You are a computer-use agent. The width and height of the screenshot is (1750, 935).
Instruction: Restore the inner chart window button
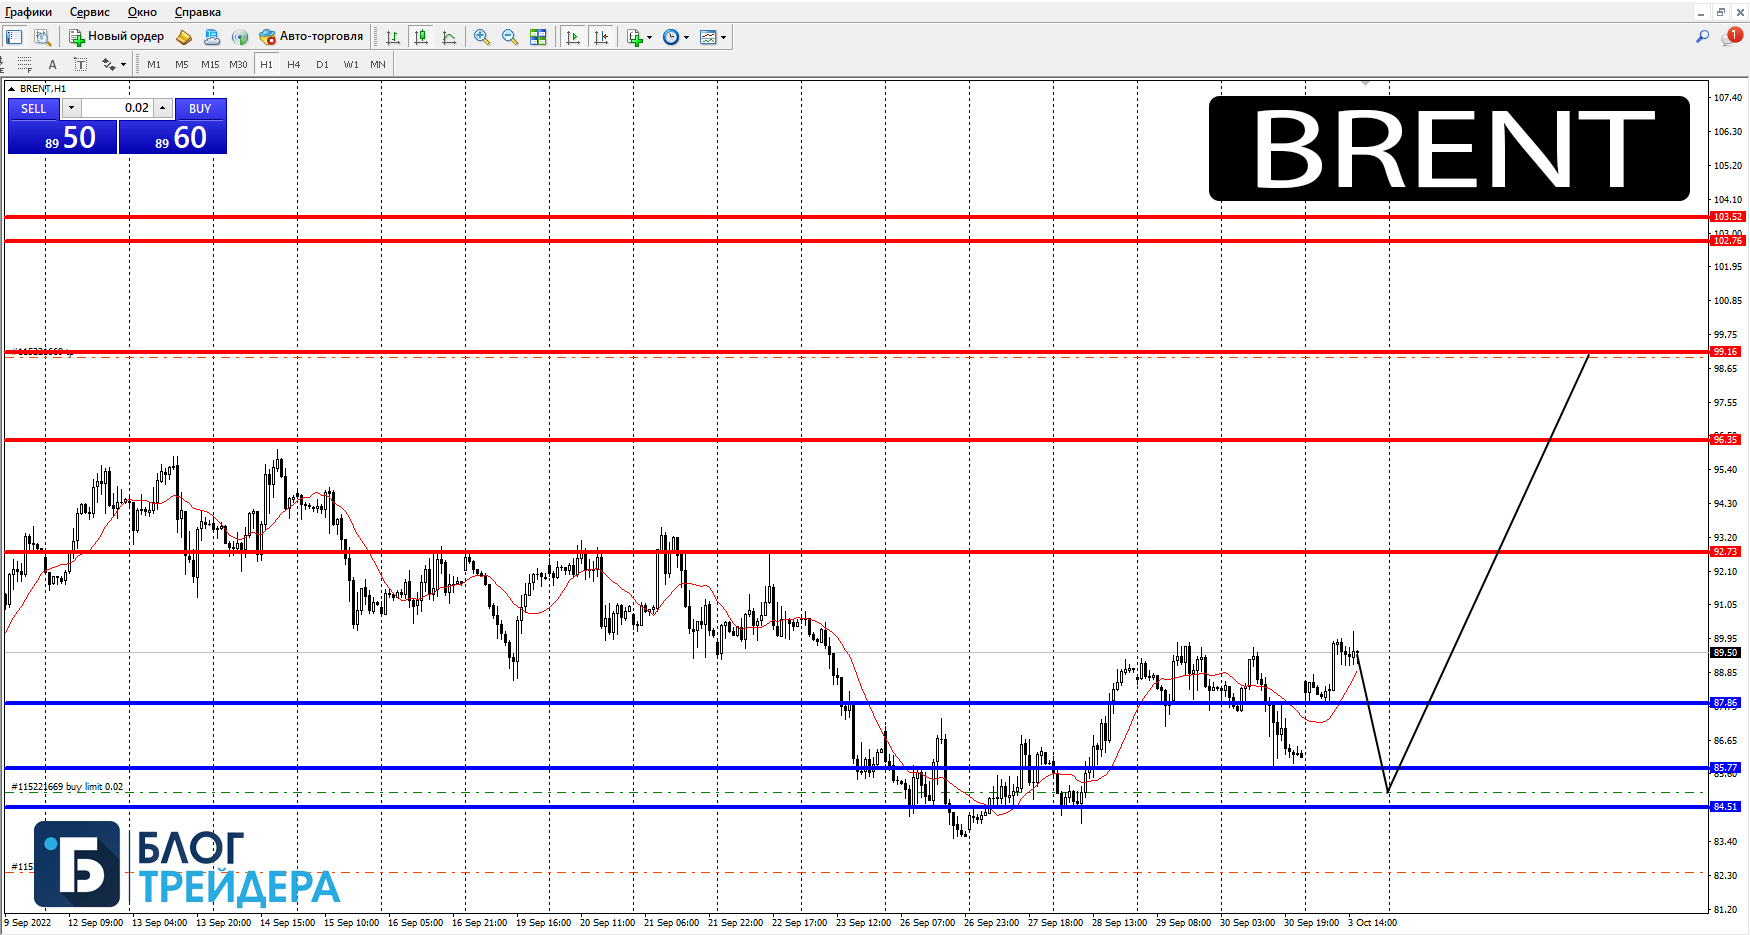pos(1721,12)
